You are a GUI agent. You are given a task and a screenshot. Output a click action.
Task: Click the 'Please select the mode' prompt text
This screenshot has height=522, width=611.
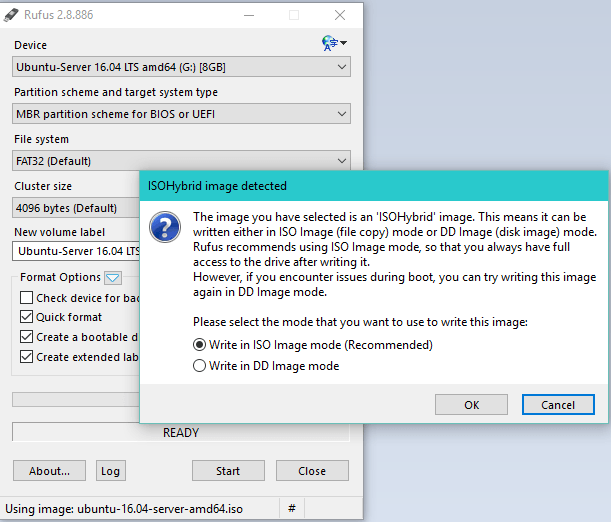tap(360, 322)
